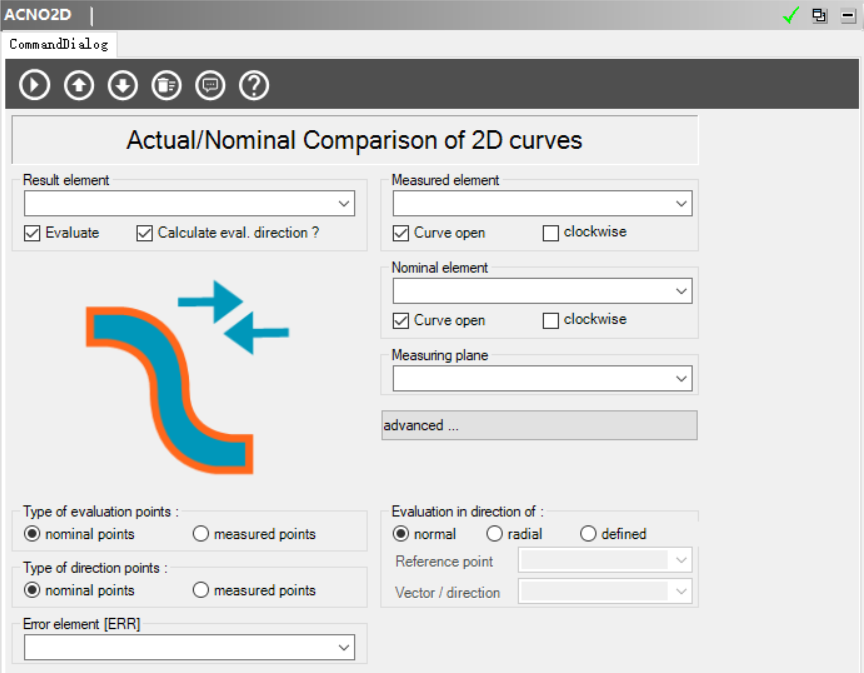Open the Measured element dropdown
This screenshot has height=673, width=864.
tap(681, 204)
